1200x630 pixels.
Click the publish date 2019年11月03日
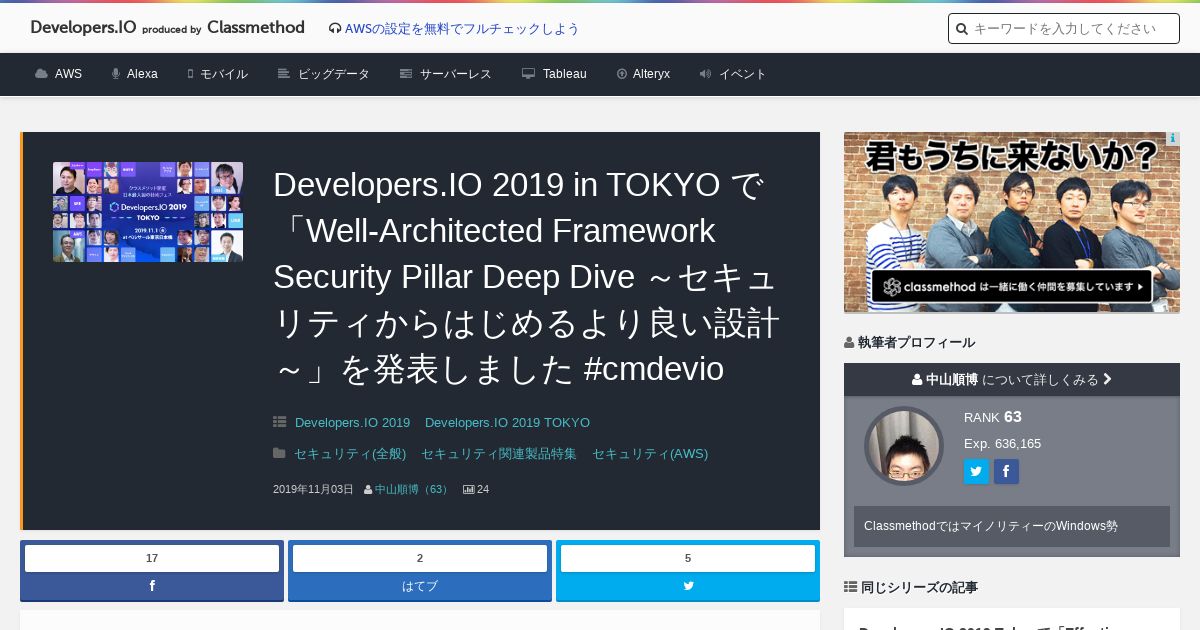(313, 490)
